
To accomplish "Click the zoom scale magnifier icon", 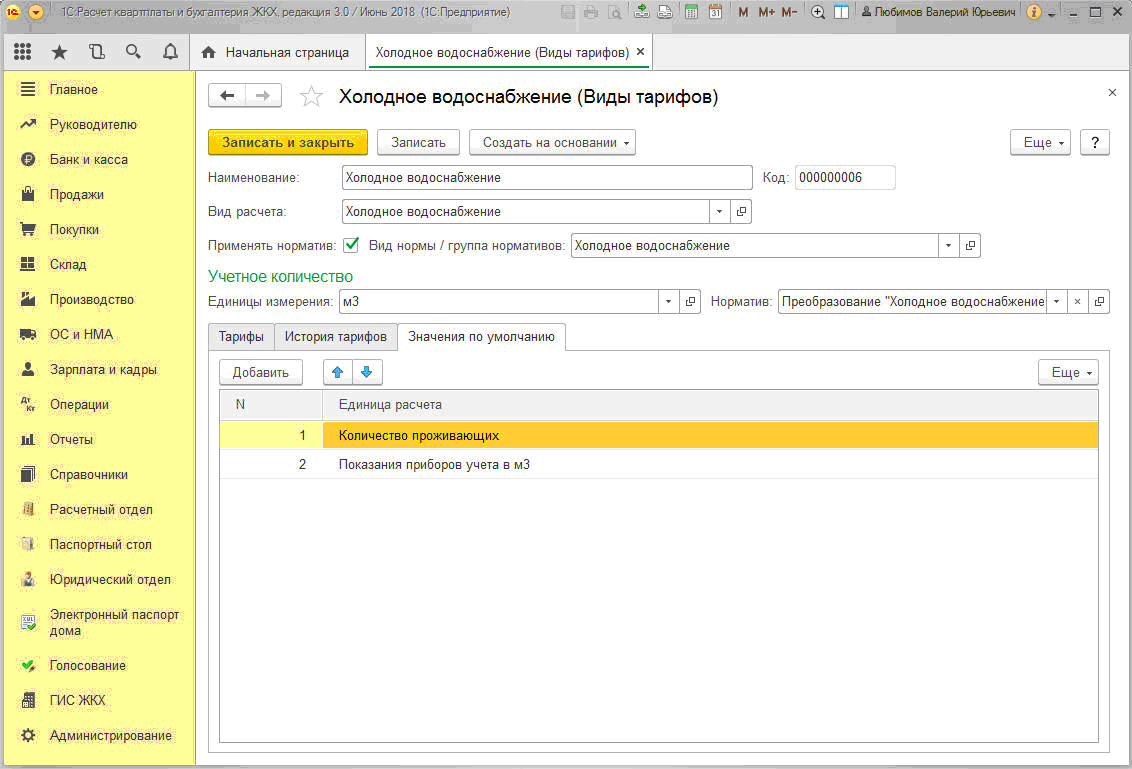I will tap(818, 12).
